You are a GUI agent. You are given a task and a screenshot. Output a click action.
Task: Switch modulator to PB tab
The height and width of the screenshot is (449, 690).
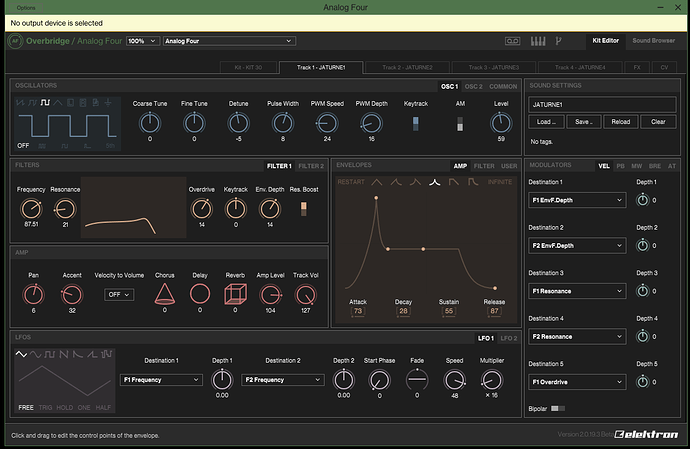pyautogui.click(x=620, y=166)
